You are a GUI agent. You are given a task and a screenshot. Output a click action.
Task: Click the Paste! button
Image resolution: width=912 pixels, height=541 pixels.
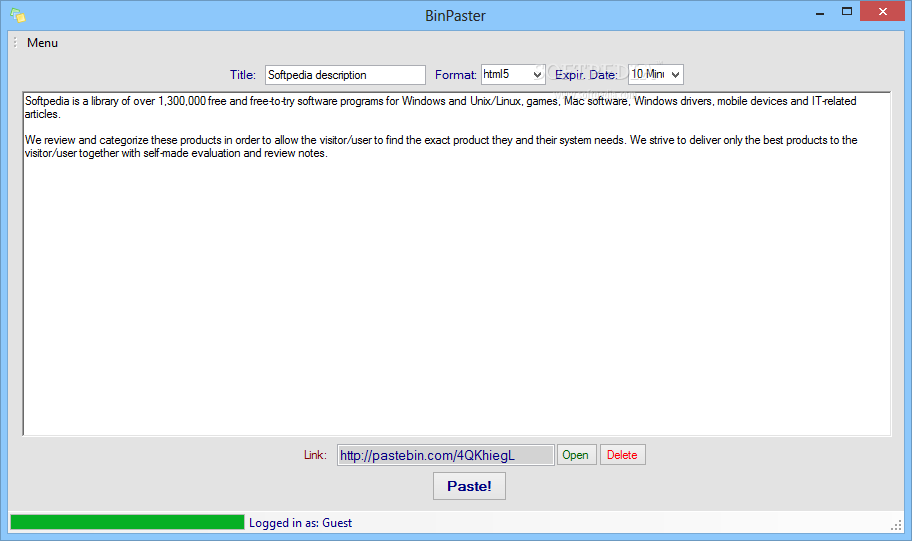(469, 486)
